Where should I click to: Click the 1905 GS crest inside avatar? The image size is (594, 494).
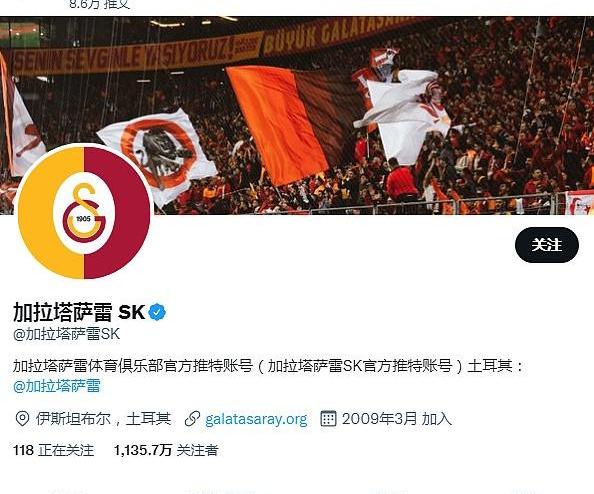point(84,213)
